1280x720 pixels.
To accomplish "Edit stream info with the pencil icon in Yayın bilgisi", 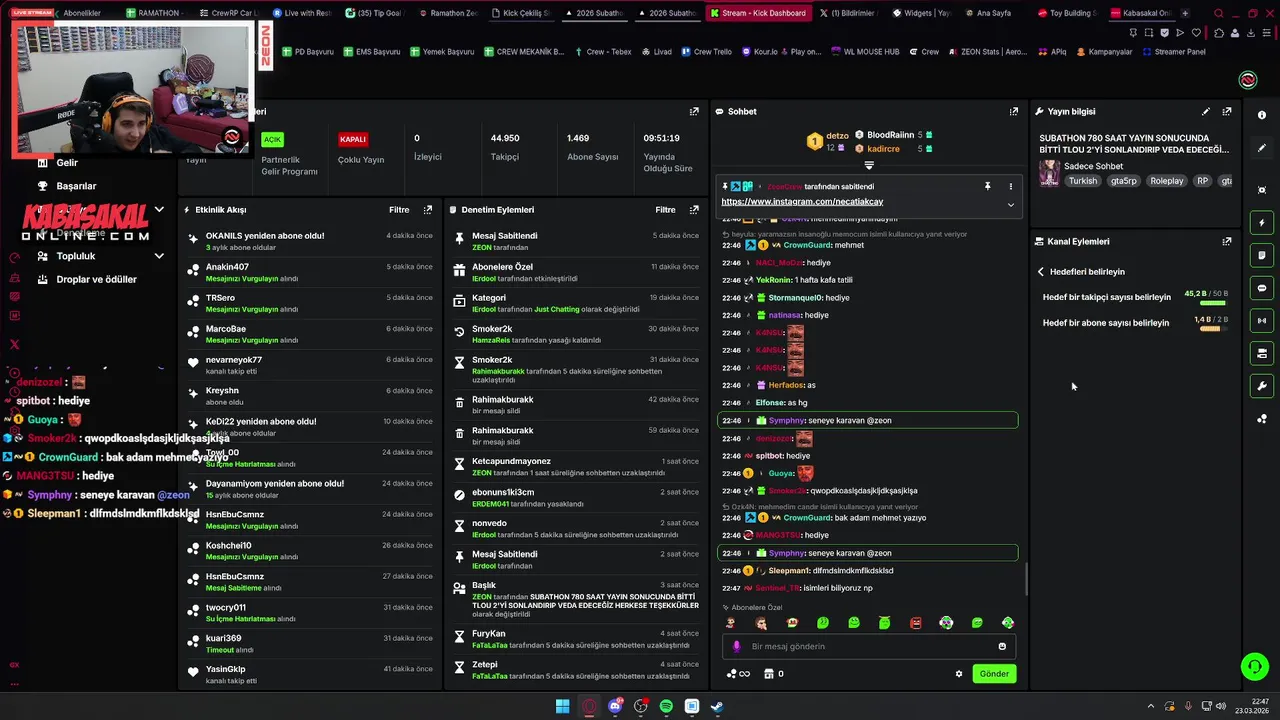I will [1206, 112].
